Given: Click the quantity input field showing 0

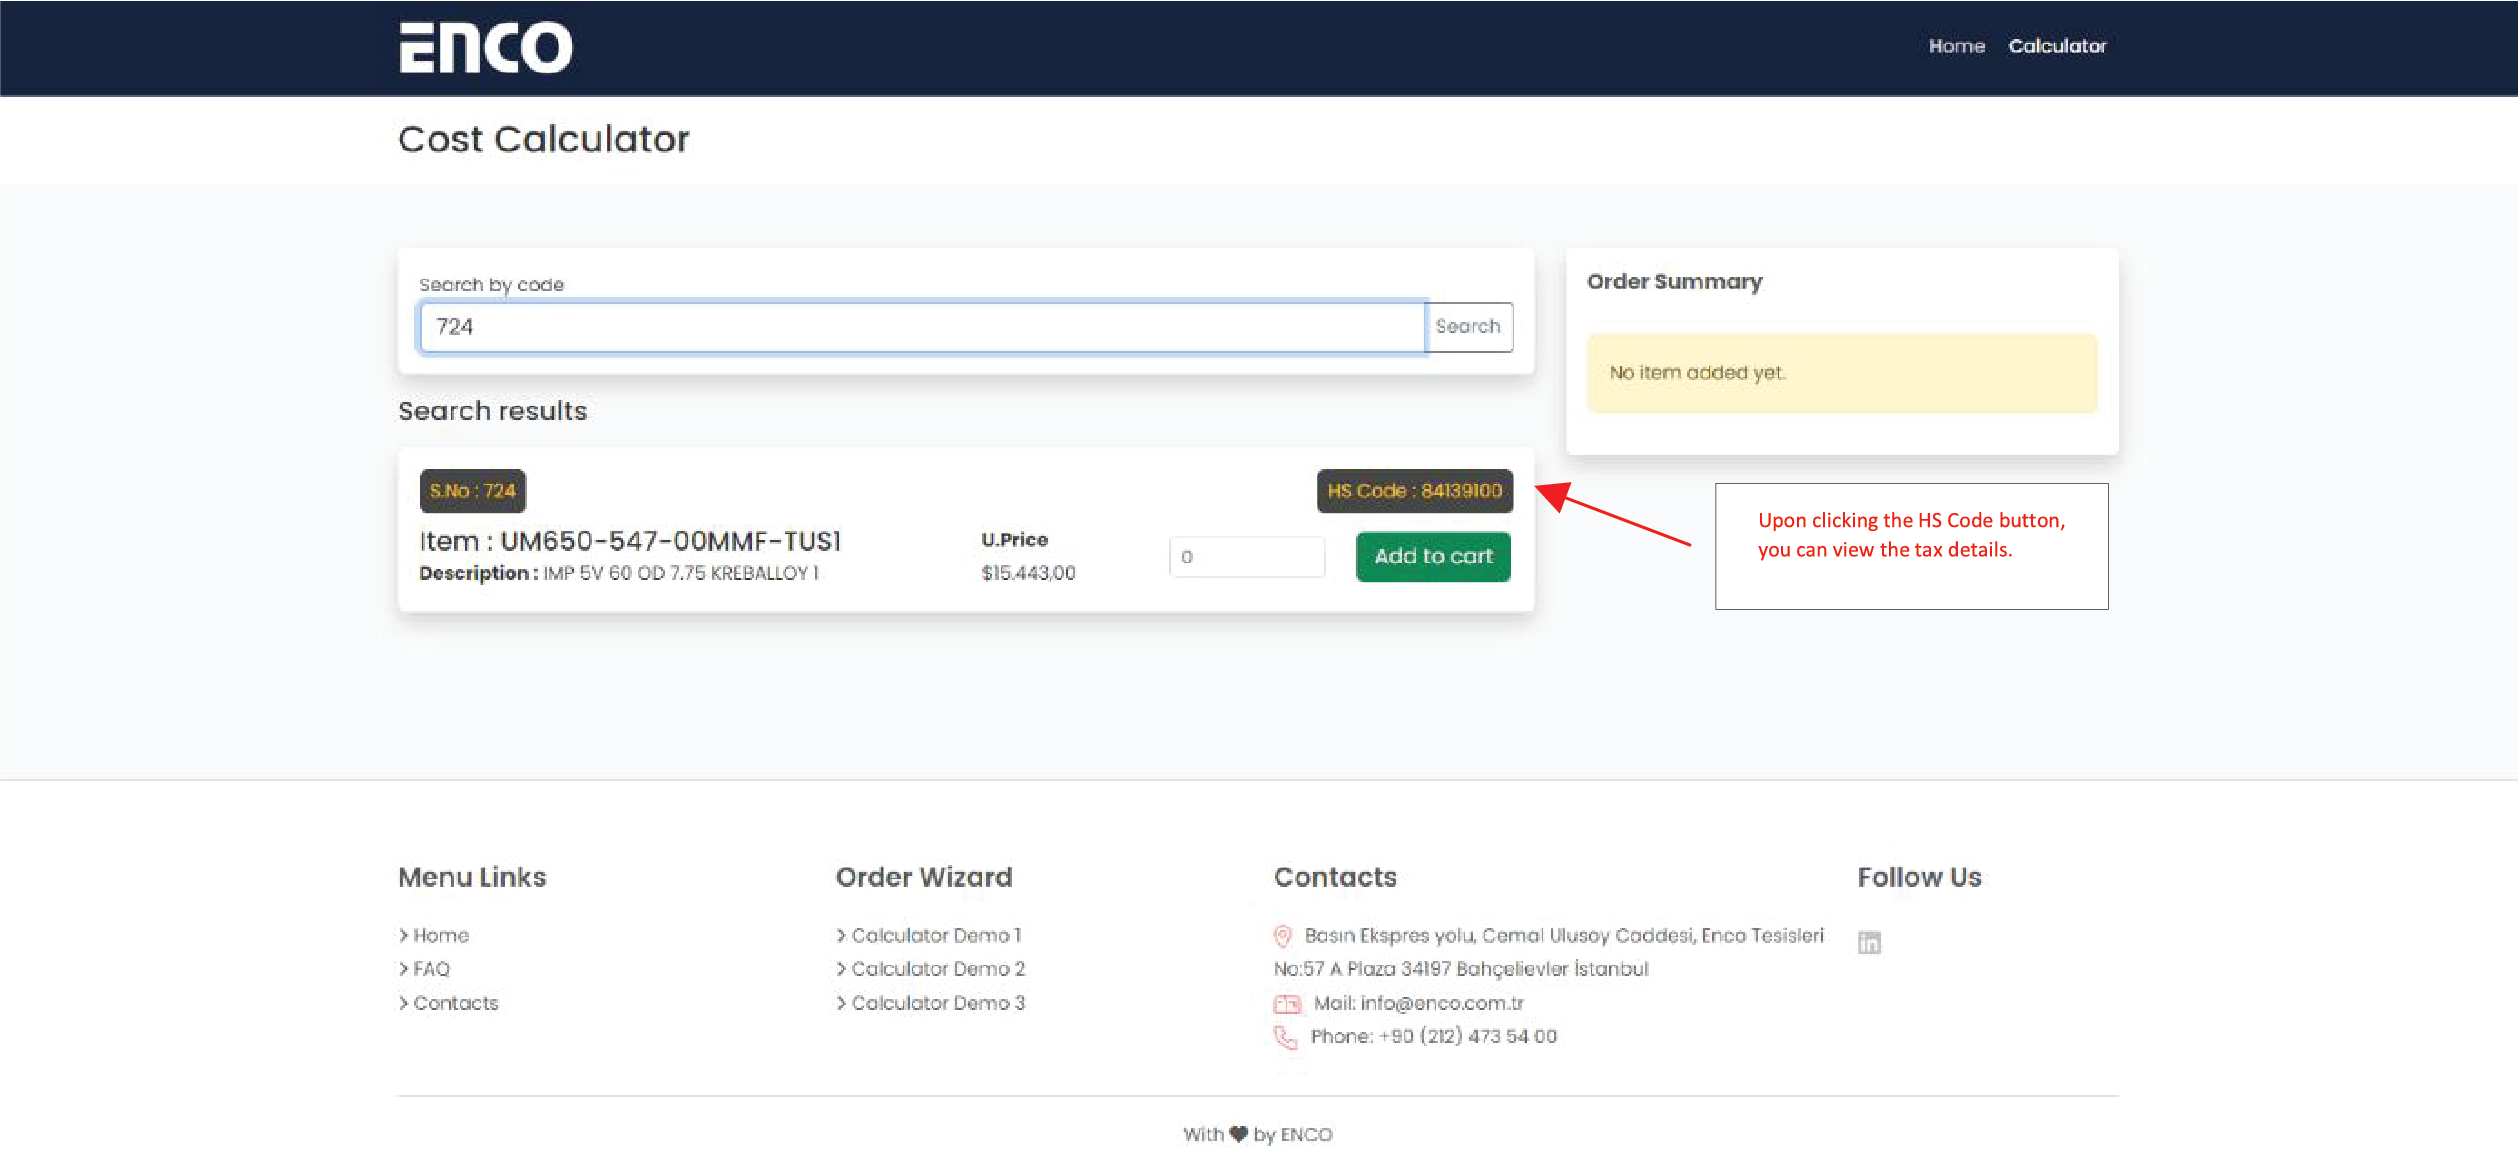Looking at the screenshot, I should pyautogui.click(x=1246, y=557).
